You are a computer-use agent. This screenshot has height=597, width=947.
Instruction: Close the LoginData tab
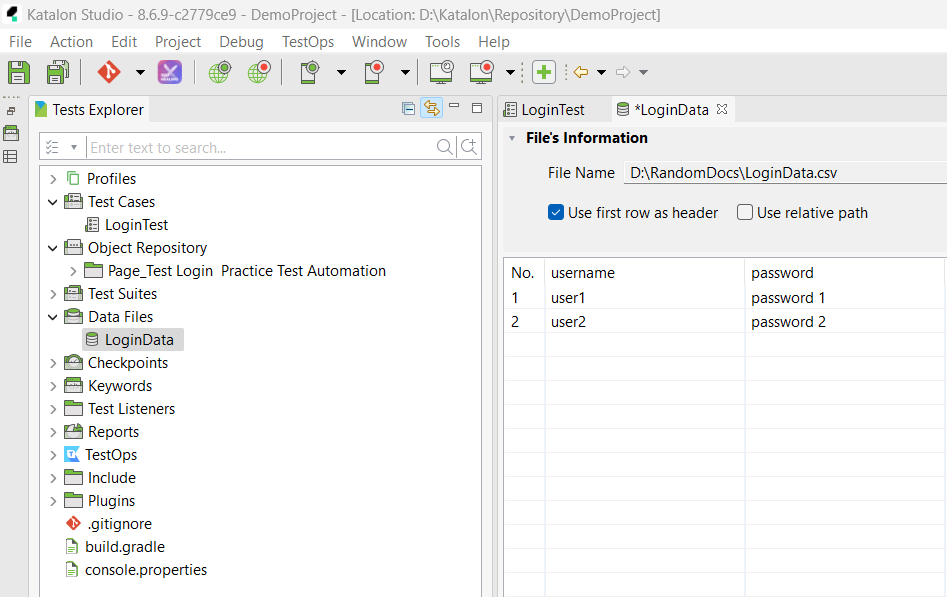722,109
